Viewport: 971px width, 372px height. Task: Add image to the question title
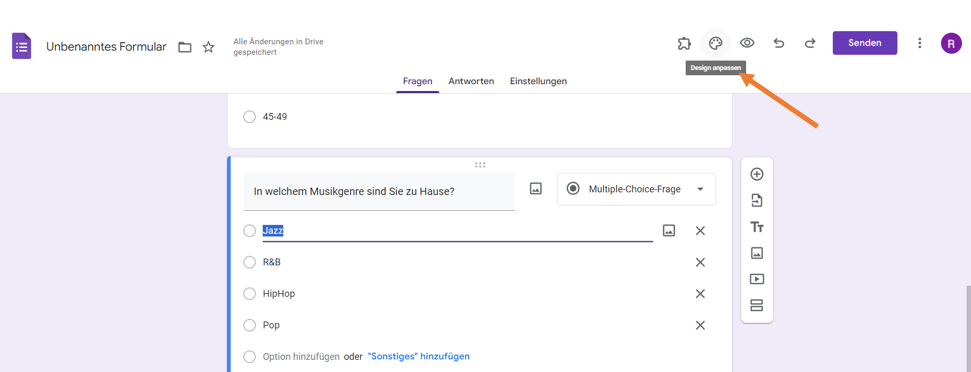coord(536,189)
